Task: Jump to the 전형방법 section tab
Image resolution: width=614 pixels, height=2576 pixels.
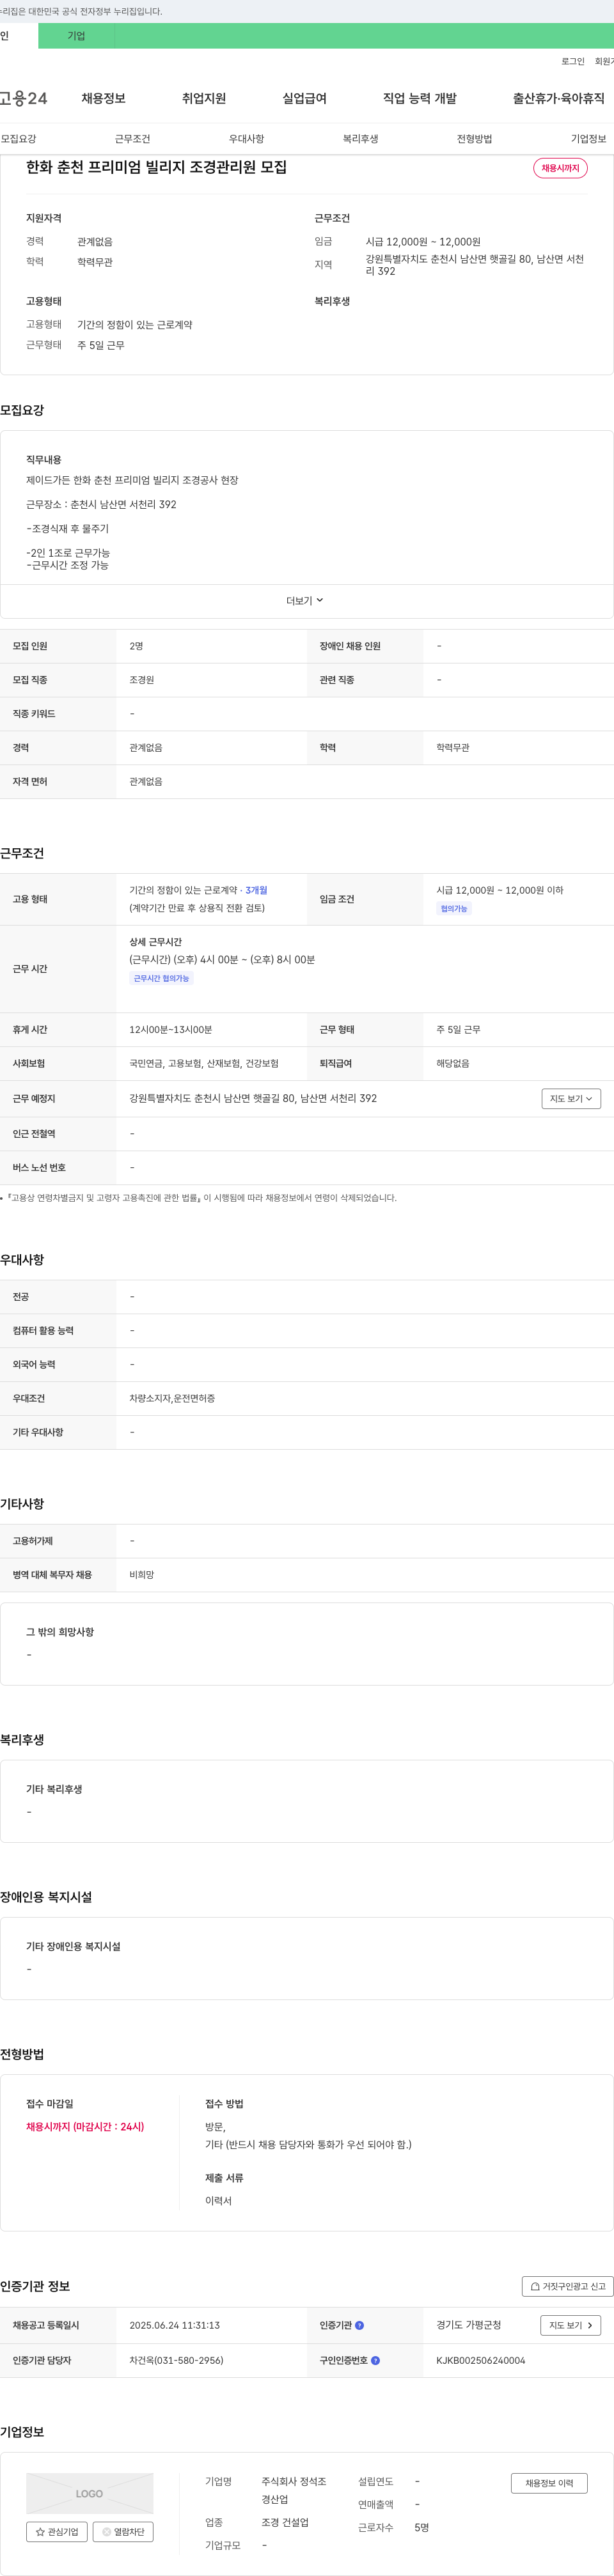Action: coord(474,139)
